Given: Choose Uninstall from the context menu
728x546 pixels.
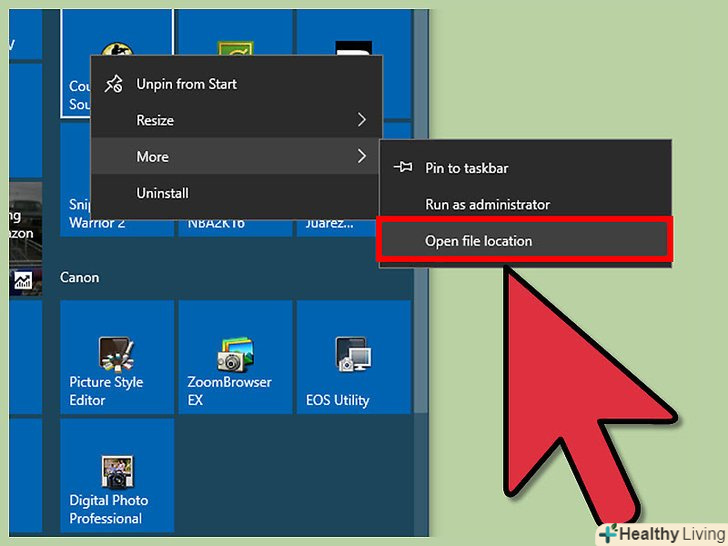Looking at the screenshot, I should (236, 193).
